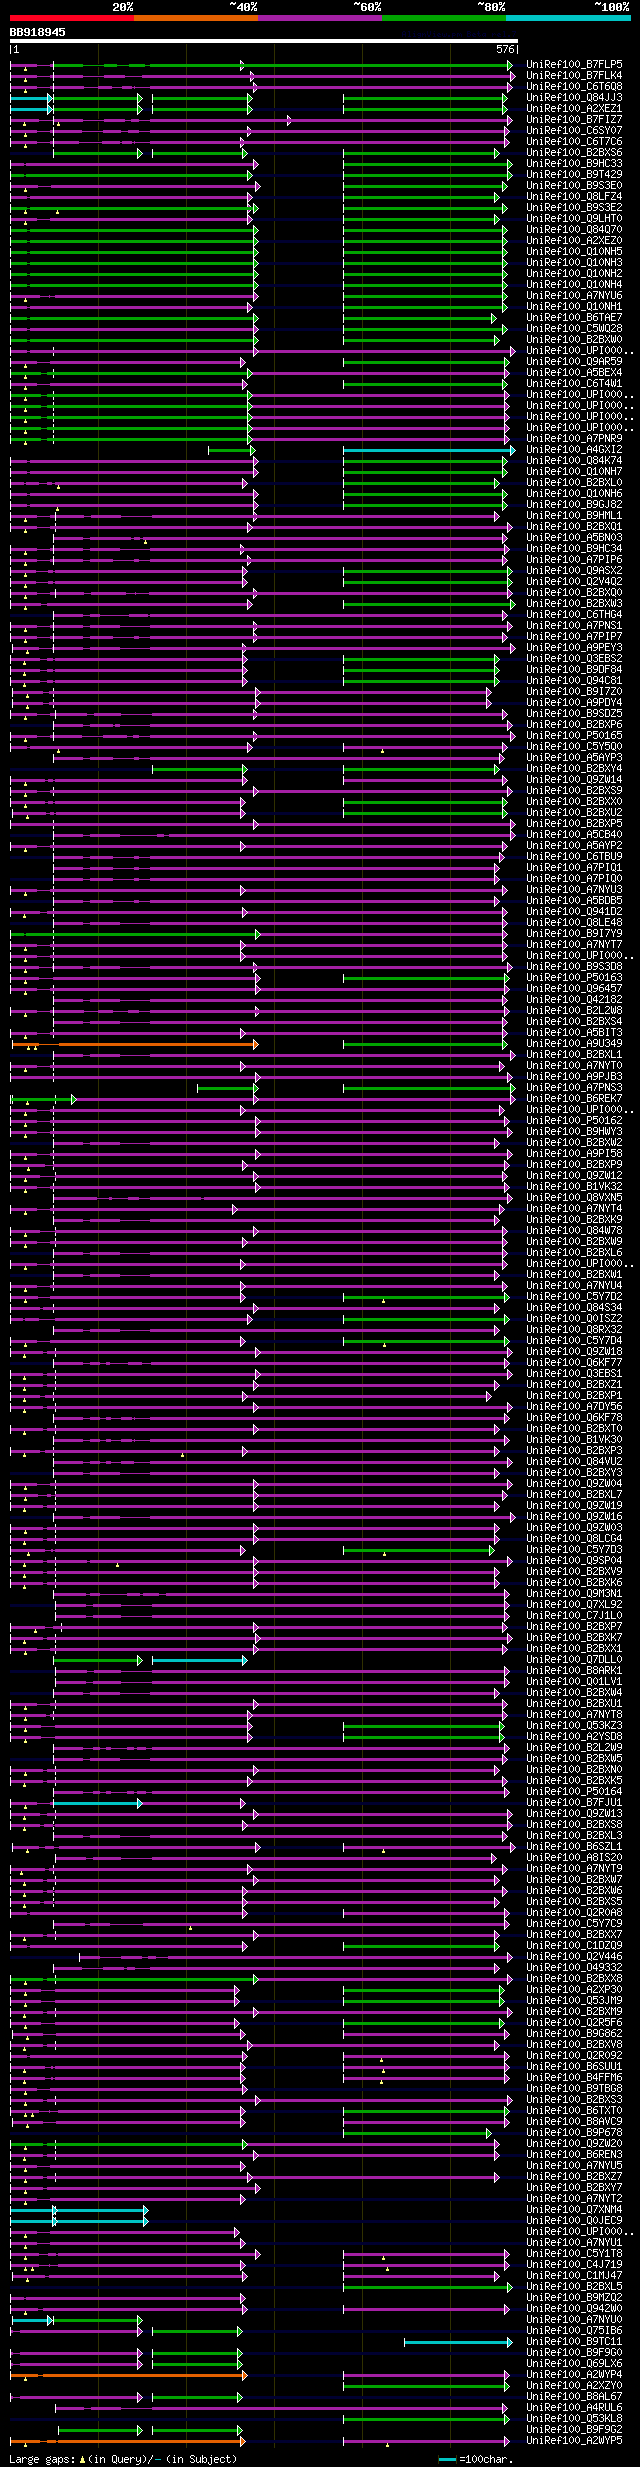Select the UniRef100_Q8VXN5 label

pyautogui.click(x=574, y=1197)
